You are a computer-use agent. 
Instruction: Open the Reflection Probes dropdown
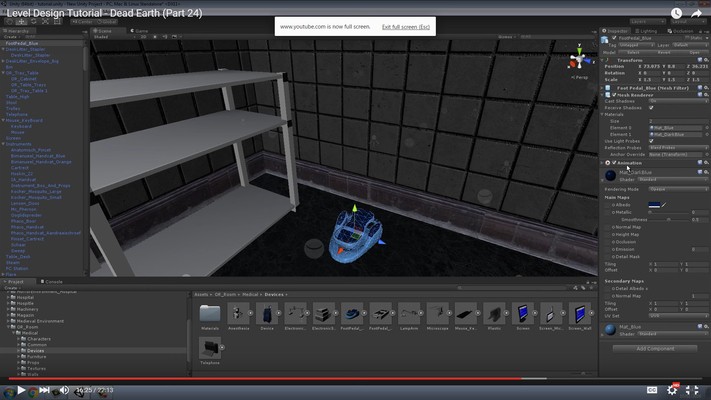[678, 148]
